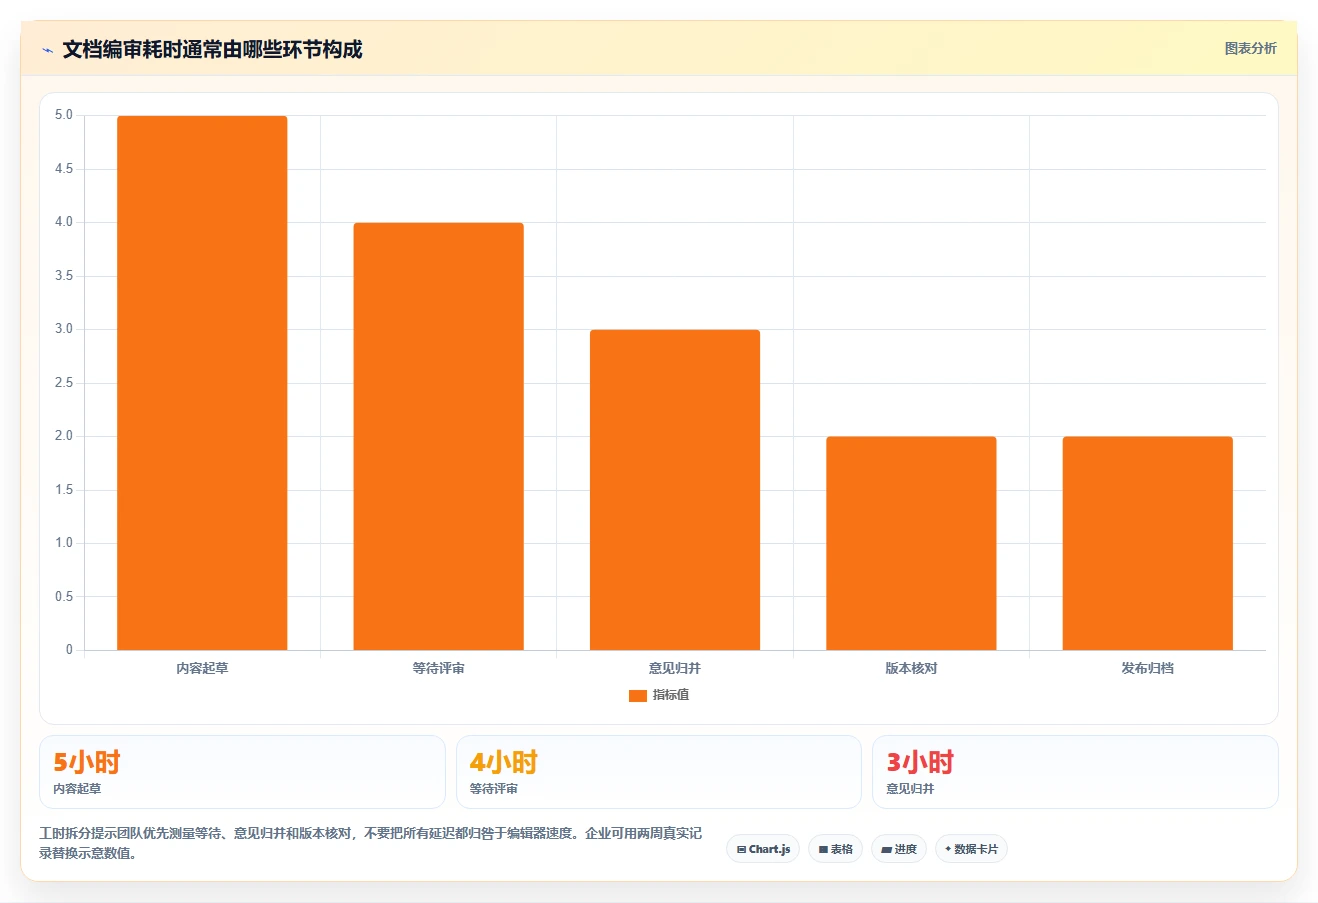The width and height of the screenshot is (1318, 903).
Task: Click the 等待评审 x-axis label
Action: click(438, 668)
